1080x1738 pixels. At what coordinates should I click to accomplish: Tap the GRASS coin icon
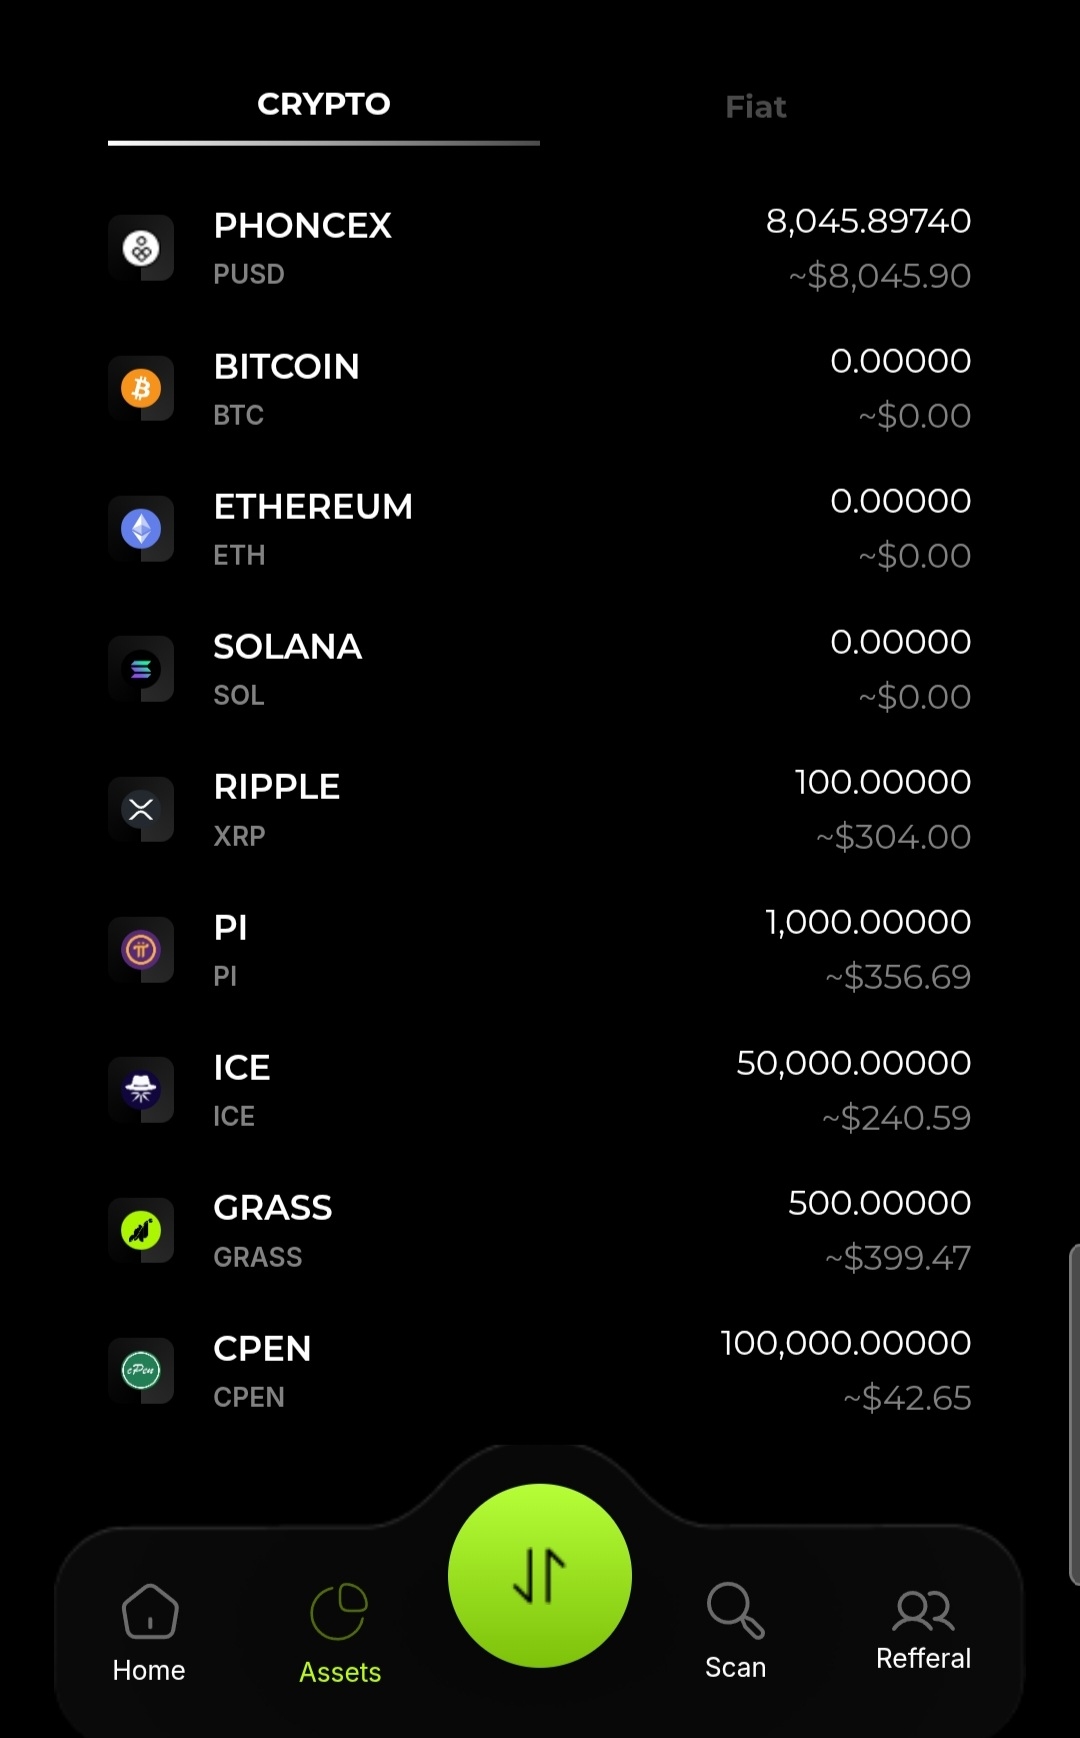pyautogui.click(x=141, y=1230)
